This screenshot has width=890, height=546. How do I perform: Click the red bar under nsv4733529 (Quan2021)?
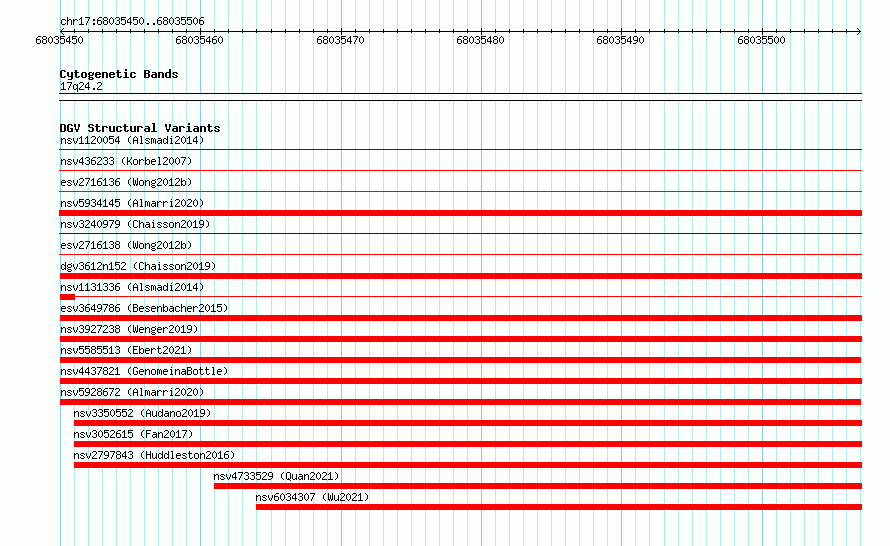point(538,486)
